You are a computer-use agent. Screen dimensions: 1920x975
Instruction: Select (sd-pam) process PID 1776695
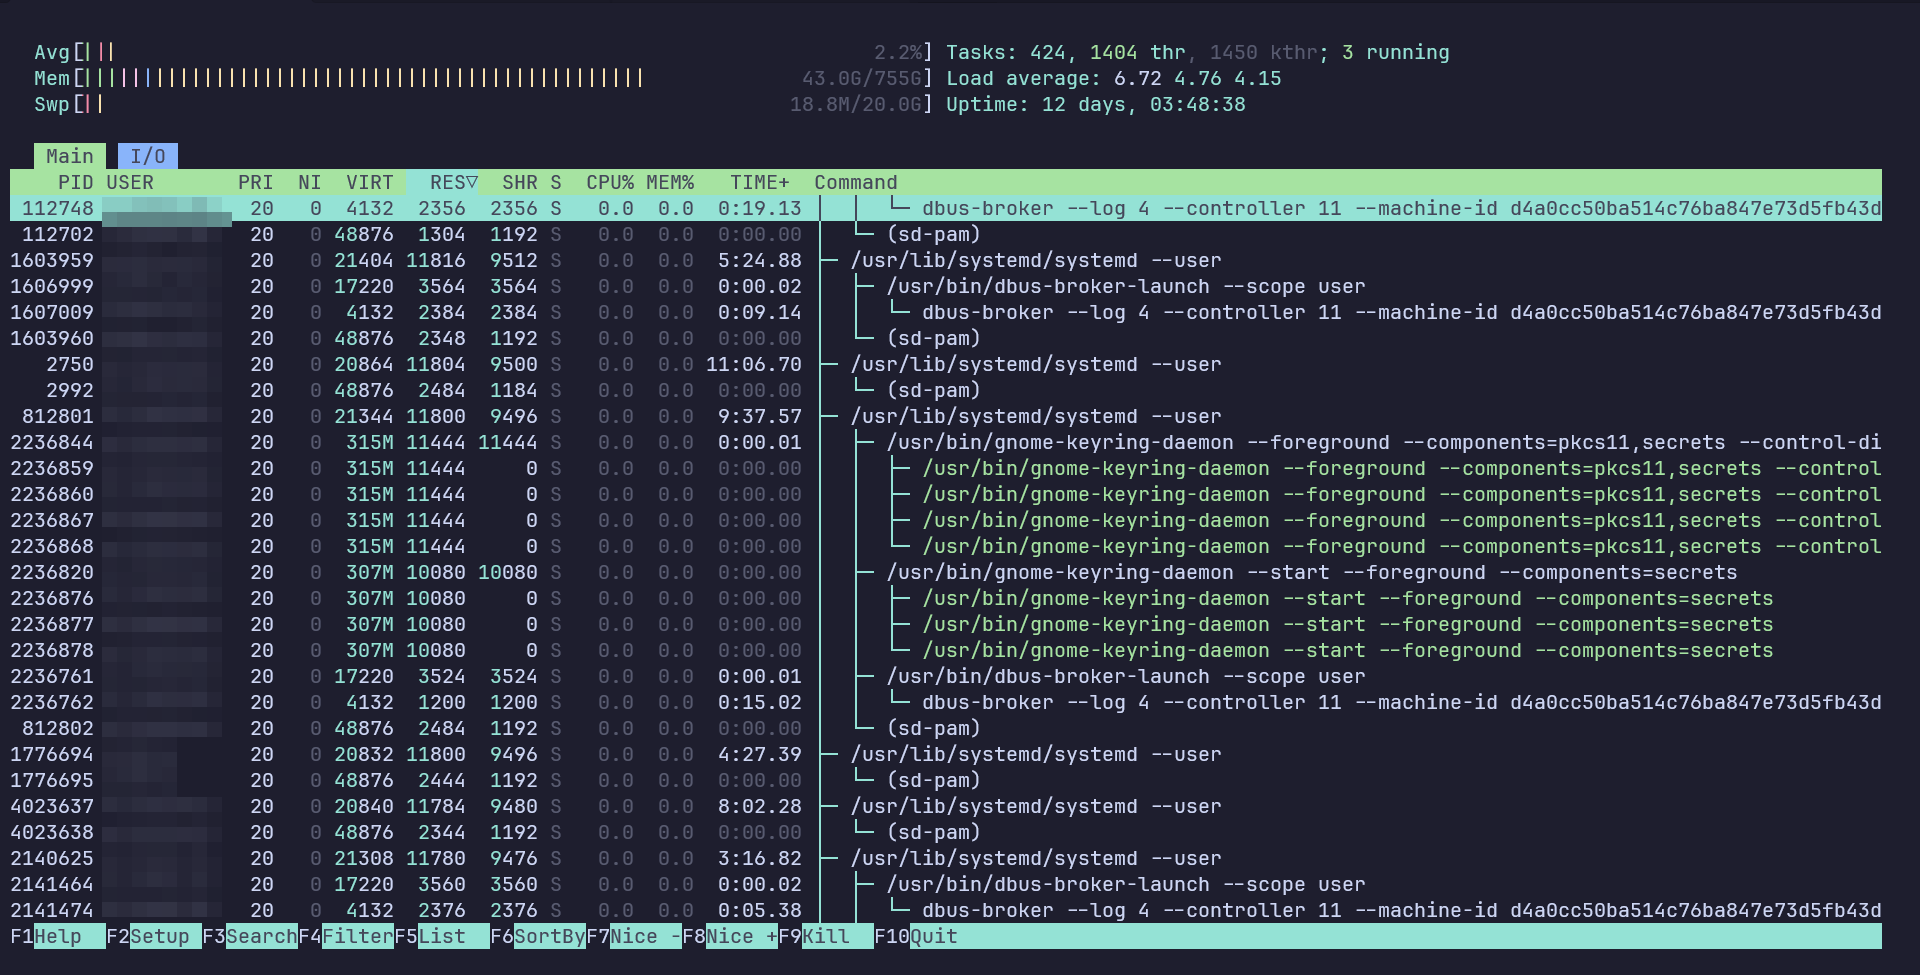(946, 780)
